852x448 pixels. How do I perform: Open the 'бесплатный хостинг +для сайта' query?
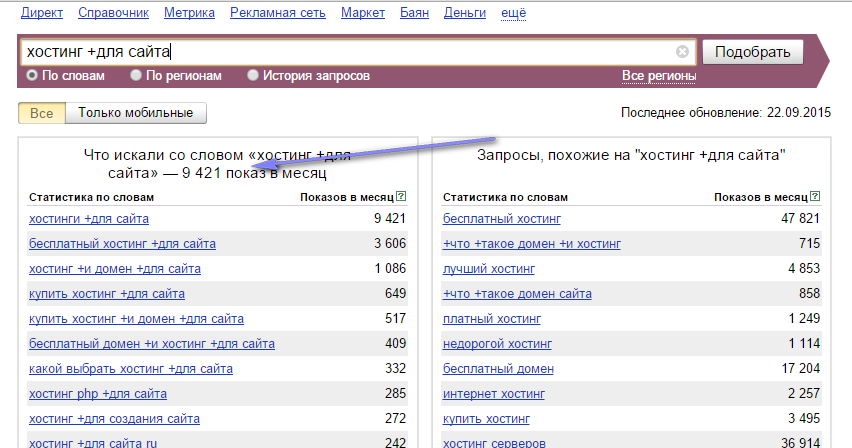click(122, 244)
